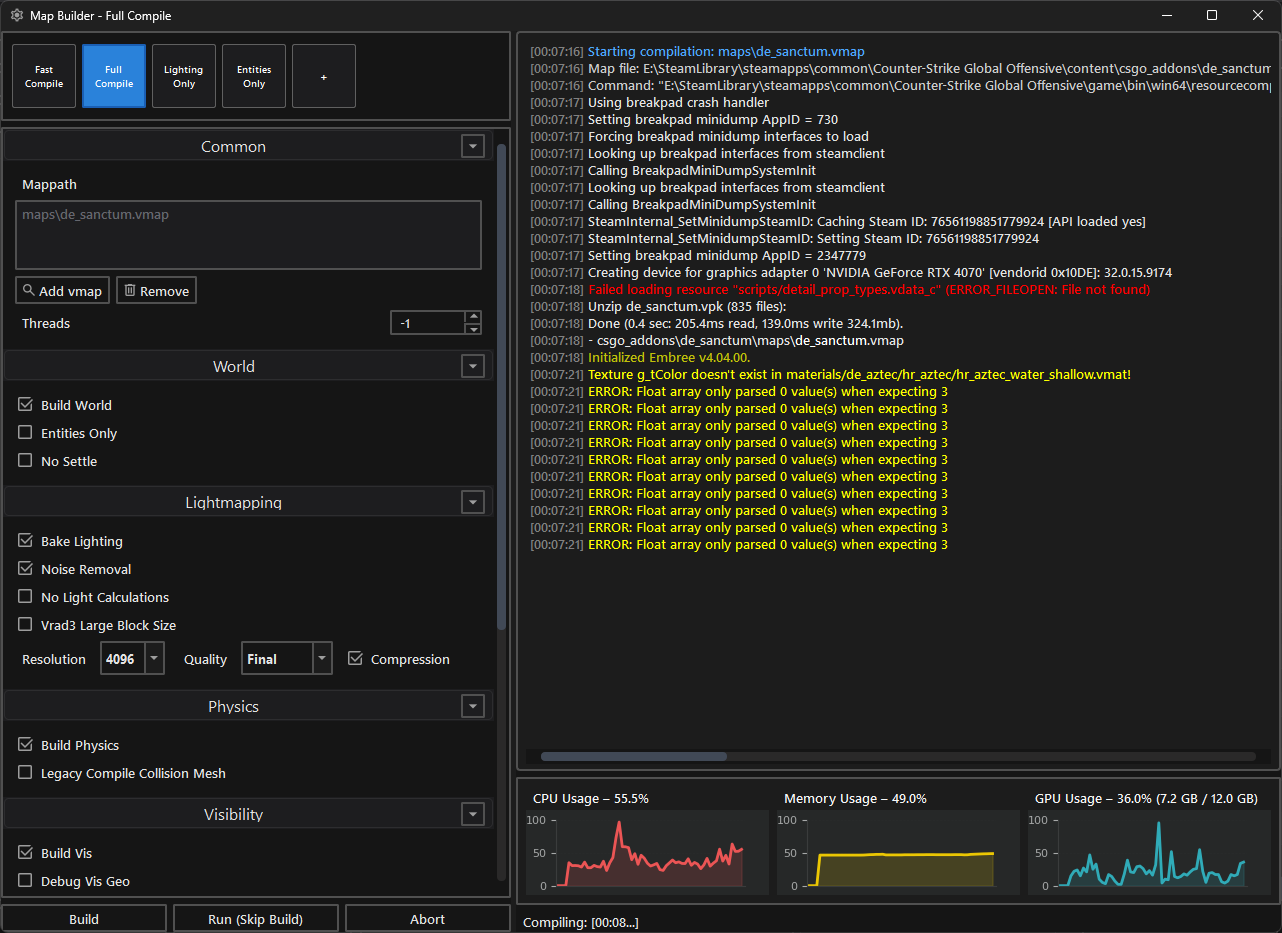1282x933 pixels.
Task: Click the Run (Skip Build) button
Action: pyautogui.click(x=255, y=919)
